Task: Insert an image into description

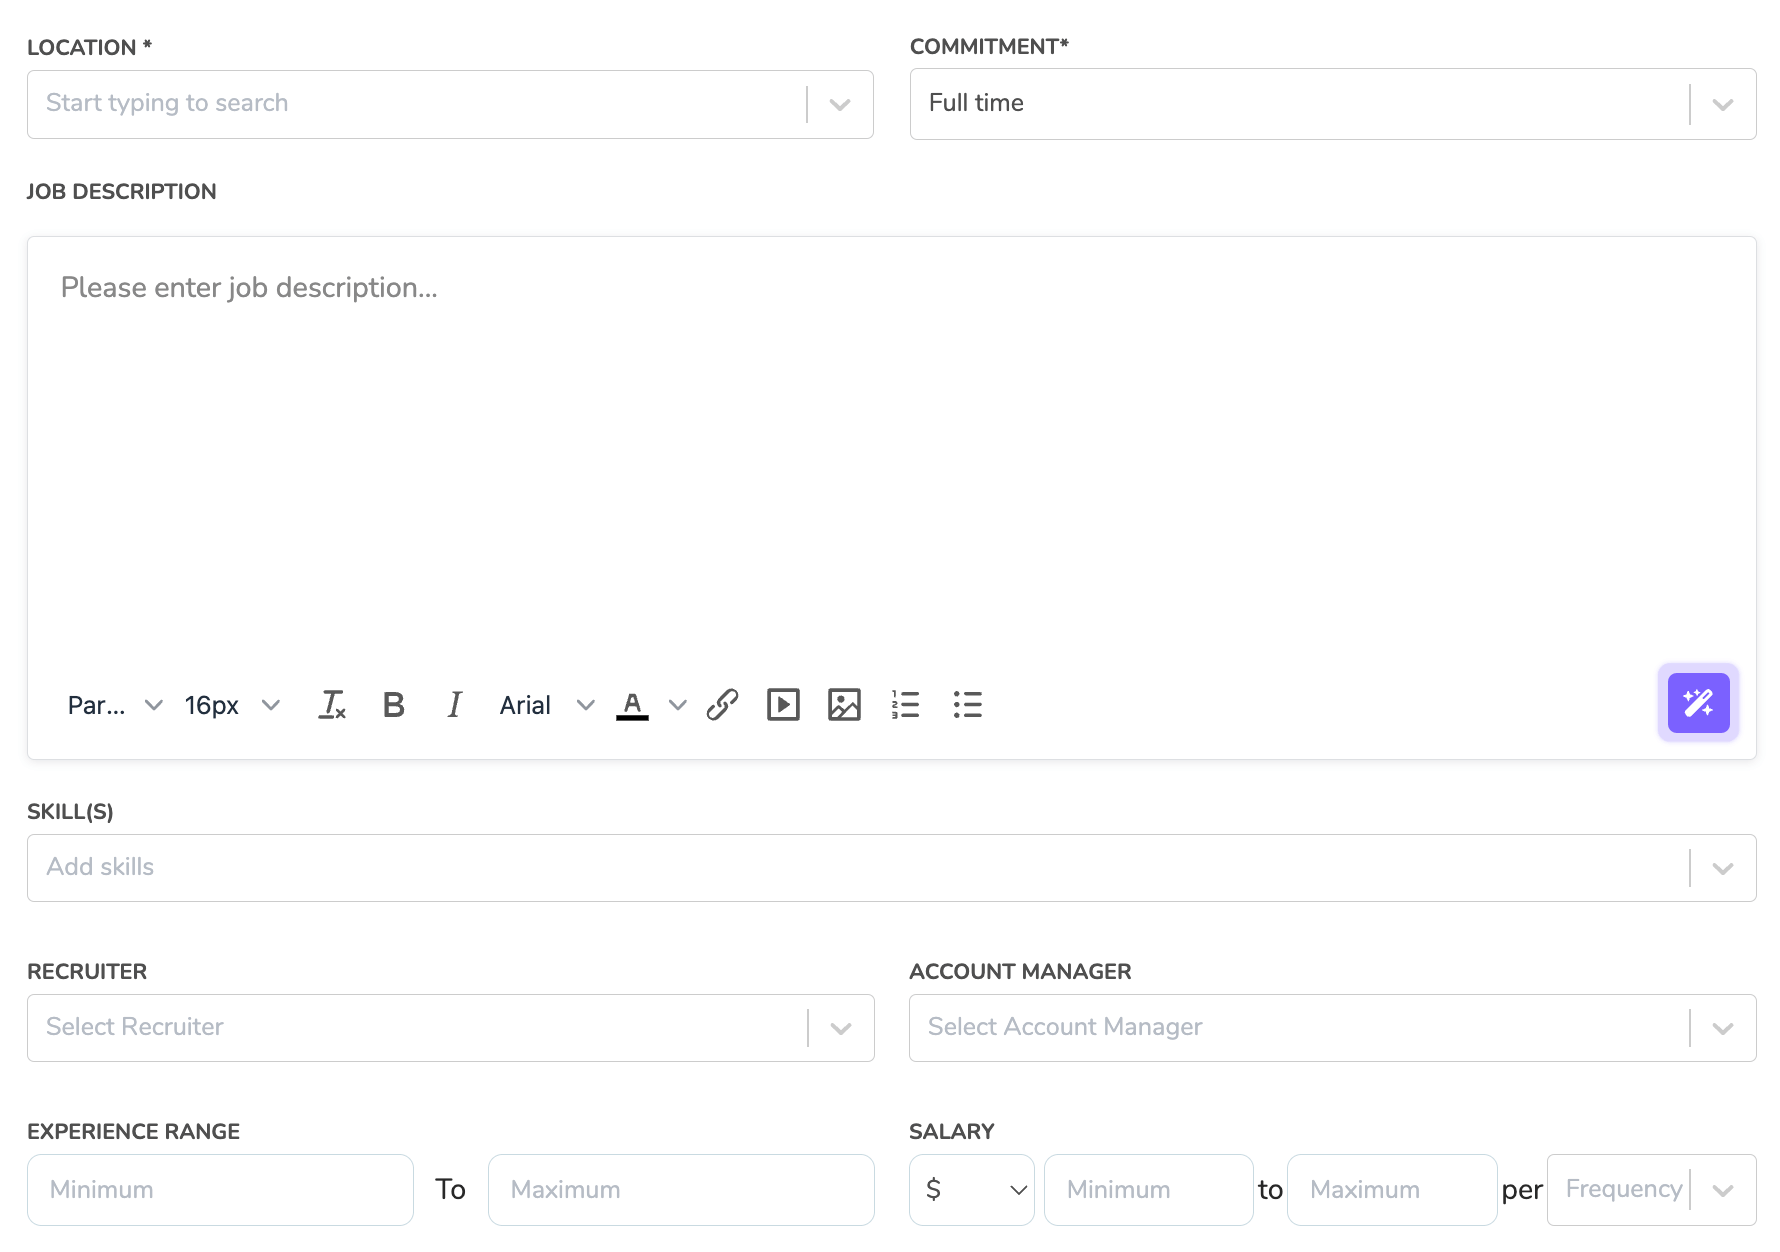Action: click(844, 705)
